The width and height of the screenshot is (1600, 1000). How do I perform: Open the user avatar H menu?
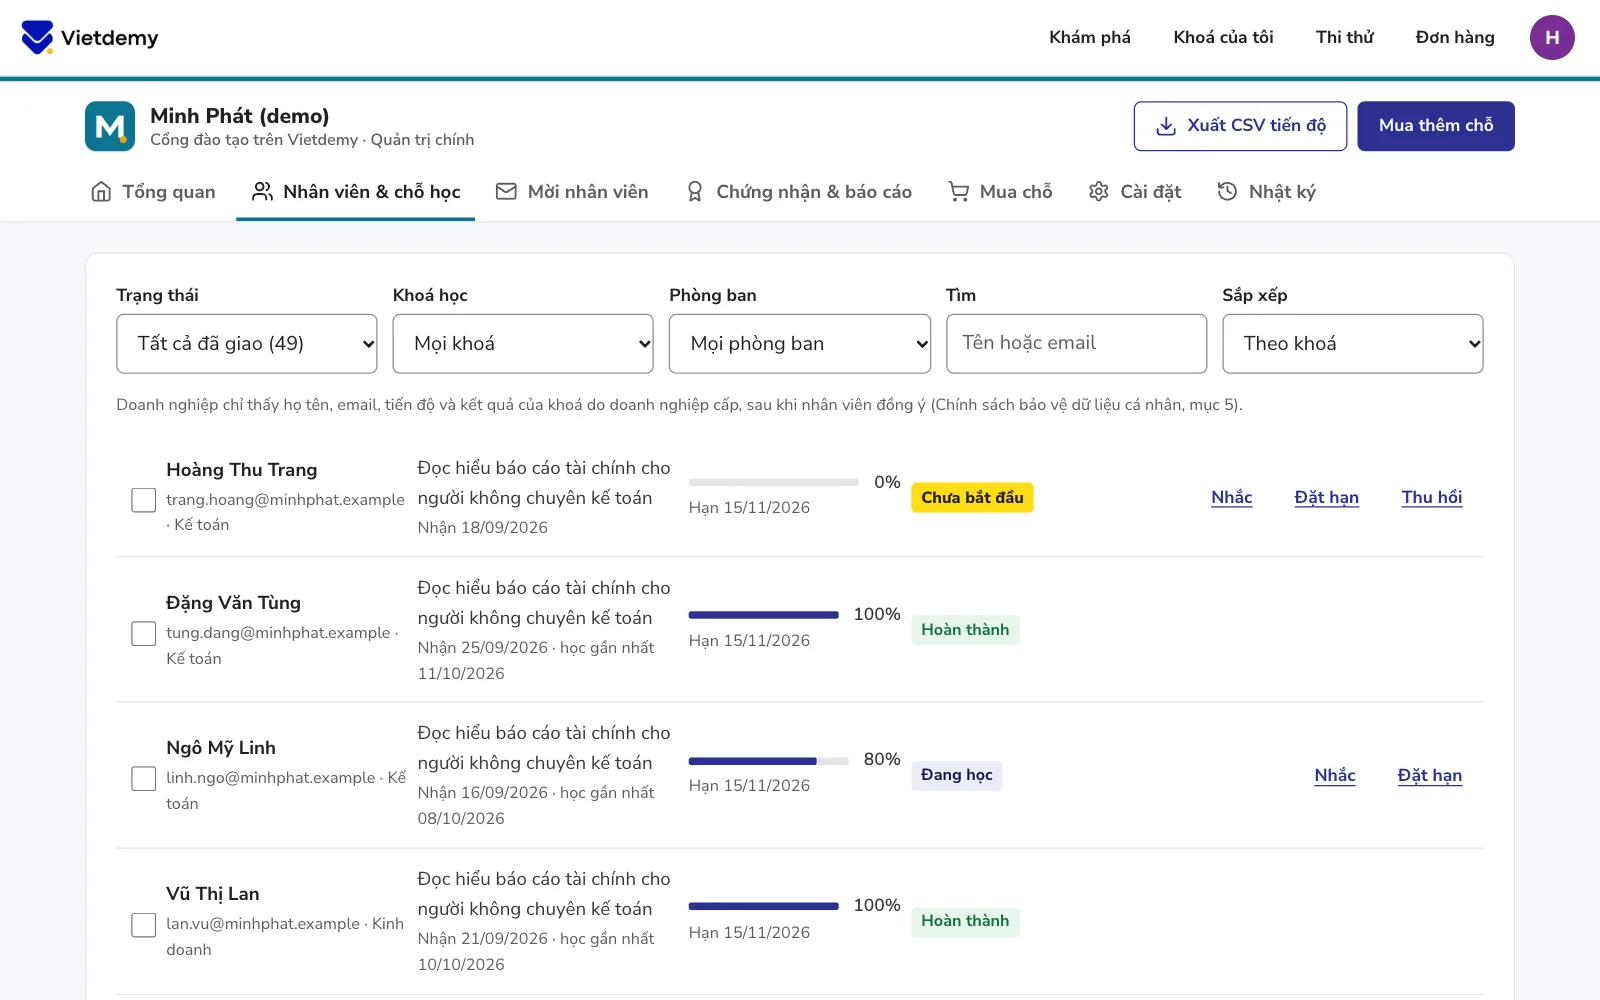point(1552,38)
